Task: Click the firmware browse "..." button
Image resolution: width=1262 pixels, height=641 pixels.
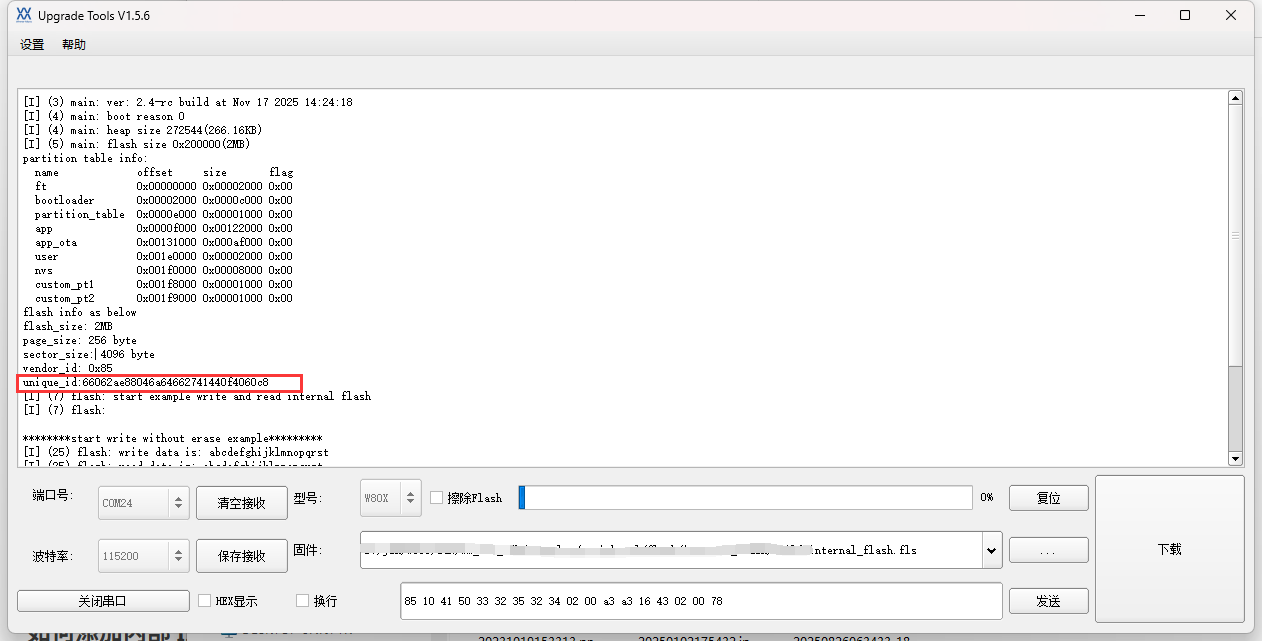Action: [1048, 550]
